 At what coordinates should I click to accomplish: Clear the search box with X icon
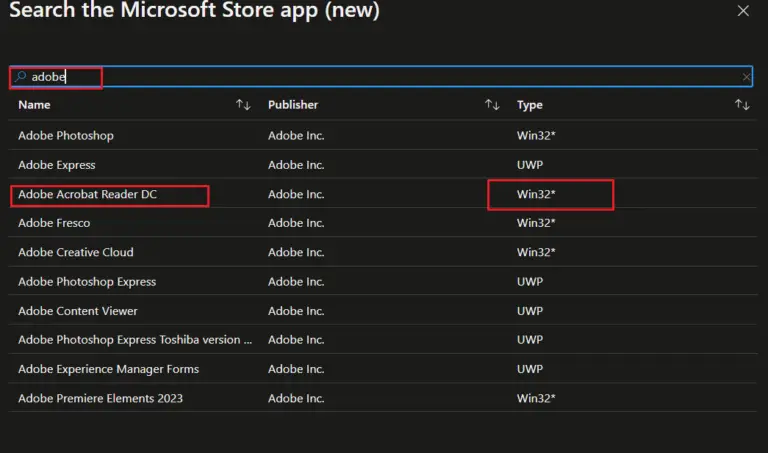coord(746,77)
